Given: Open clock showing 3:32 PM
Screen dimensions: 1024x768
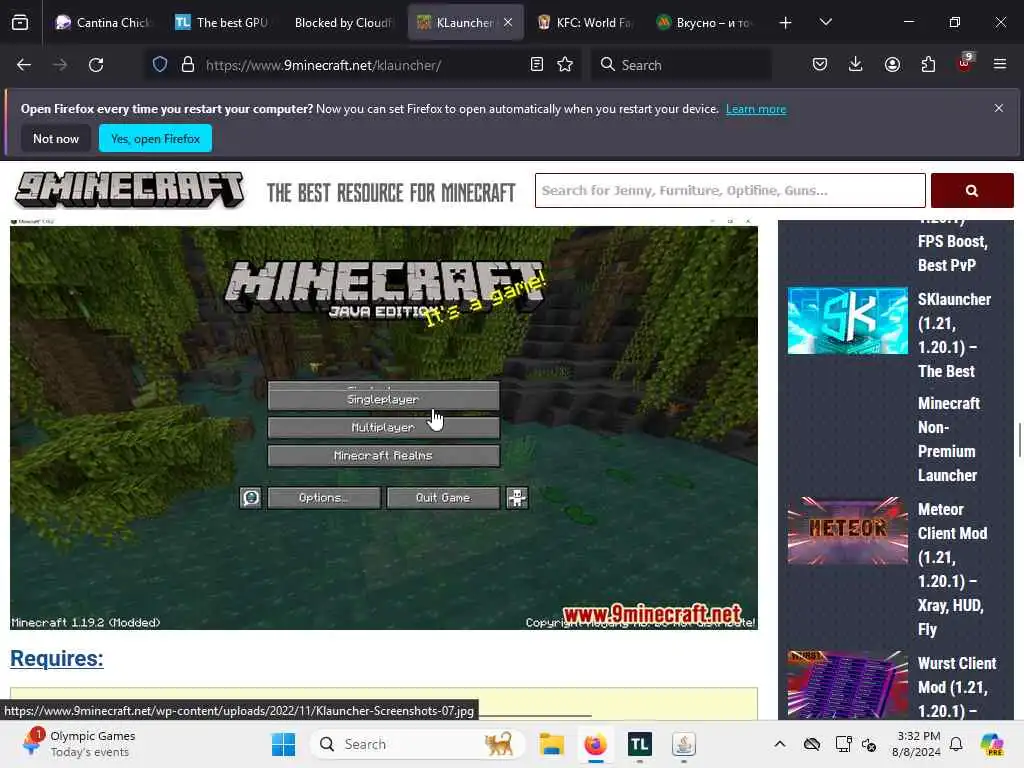Looking at the screenshot, I should pyautogui.click(x=916, y=744).
